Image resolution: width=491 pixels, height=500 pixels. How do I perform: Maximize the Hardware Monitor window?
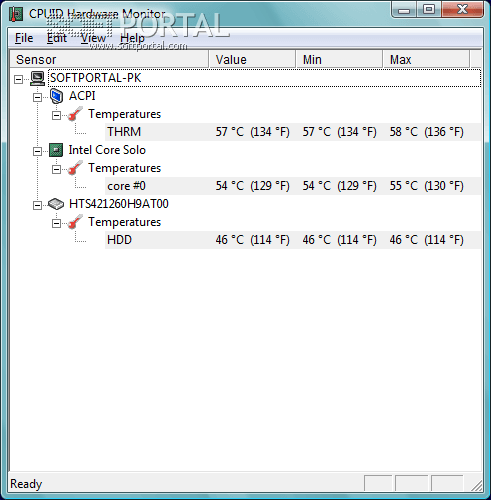pos(429,10)
